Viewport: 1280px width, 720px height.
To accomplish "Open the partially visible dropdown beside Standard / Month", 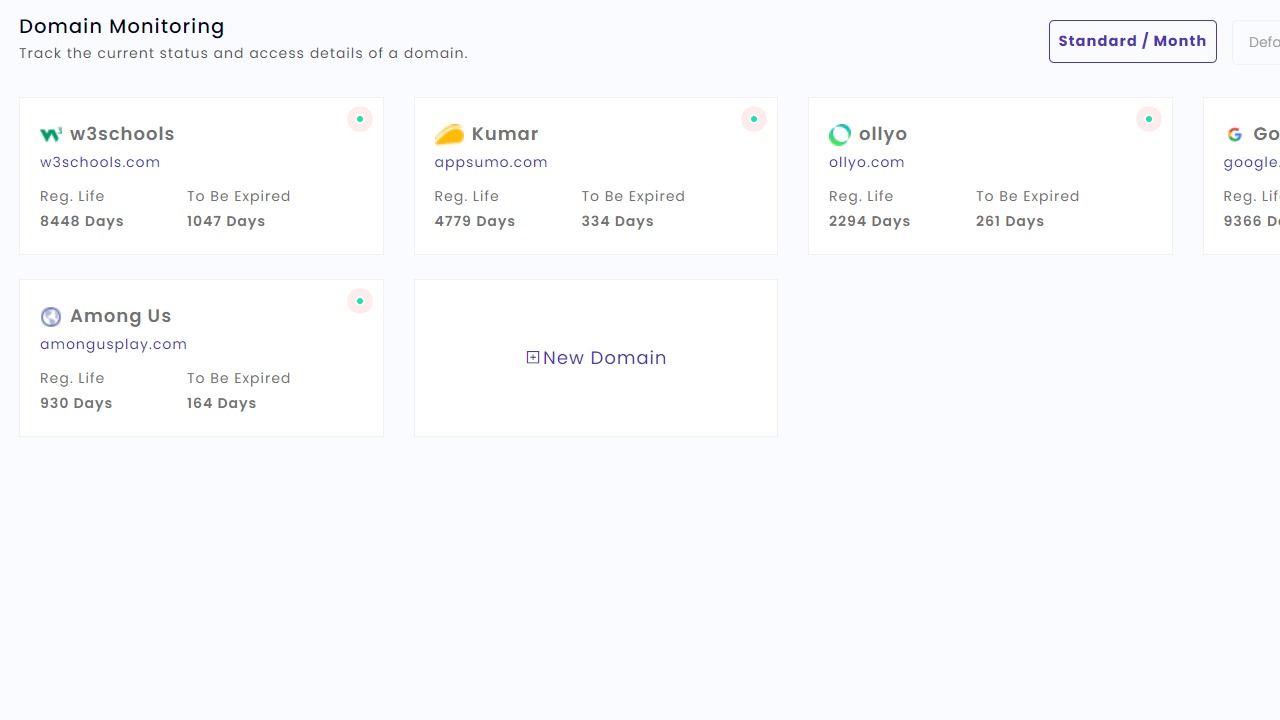I will tap(1260, 42).
